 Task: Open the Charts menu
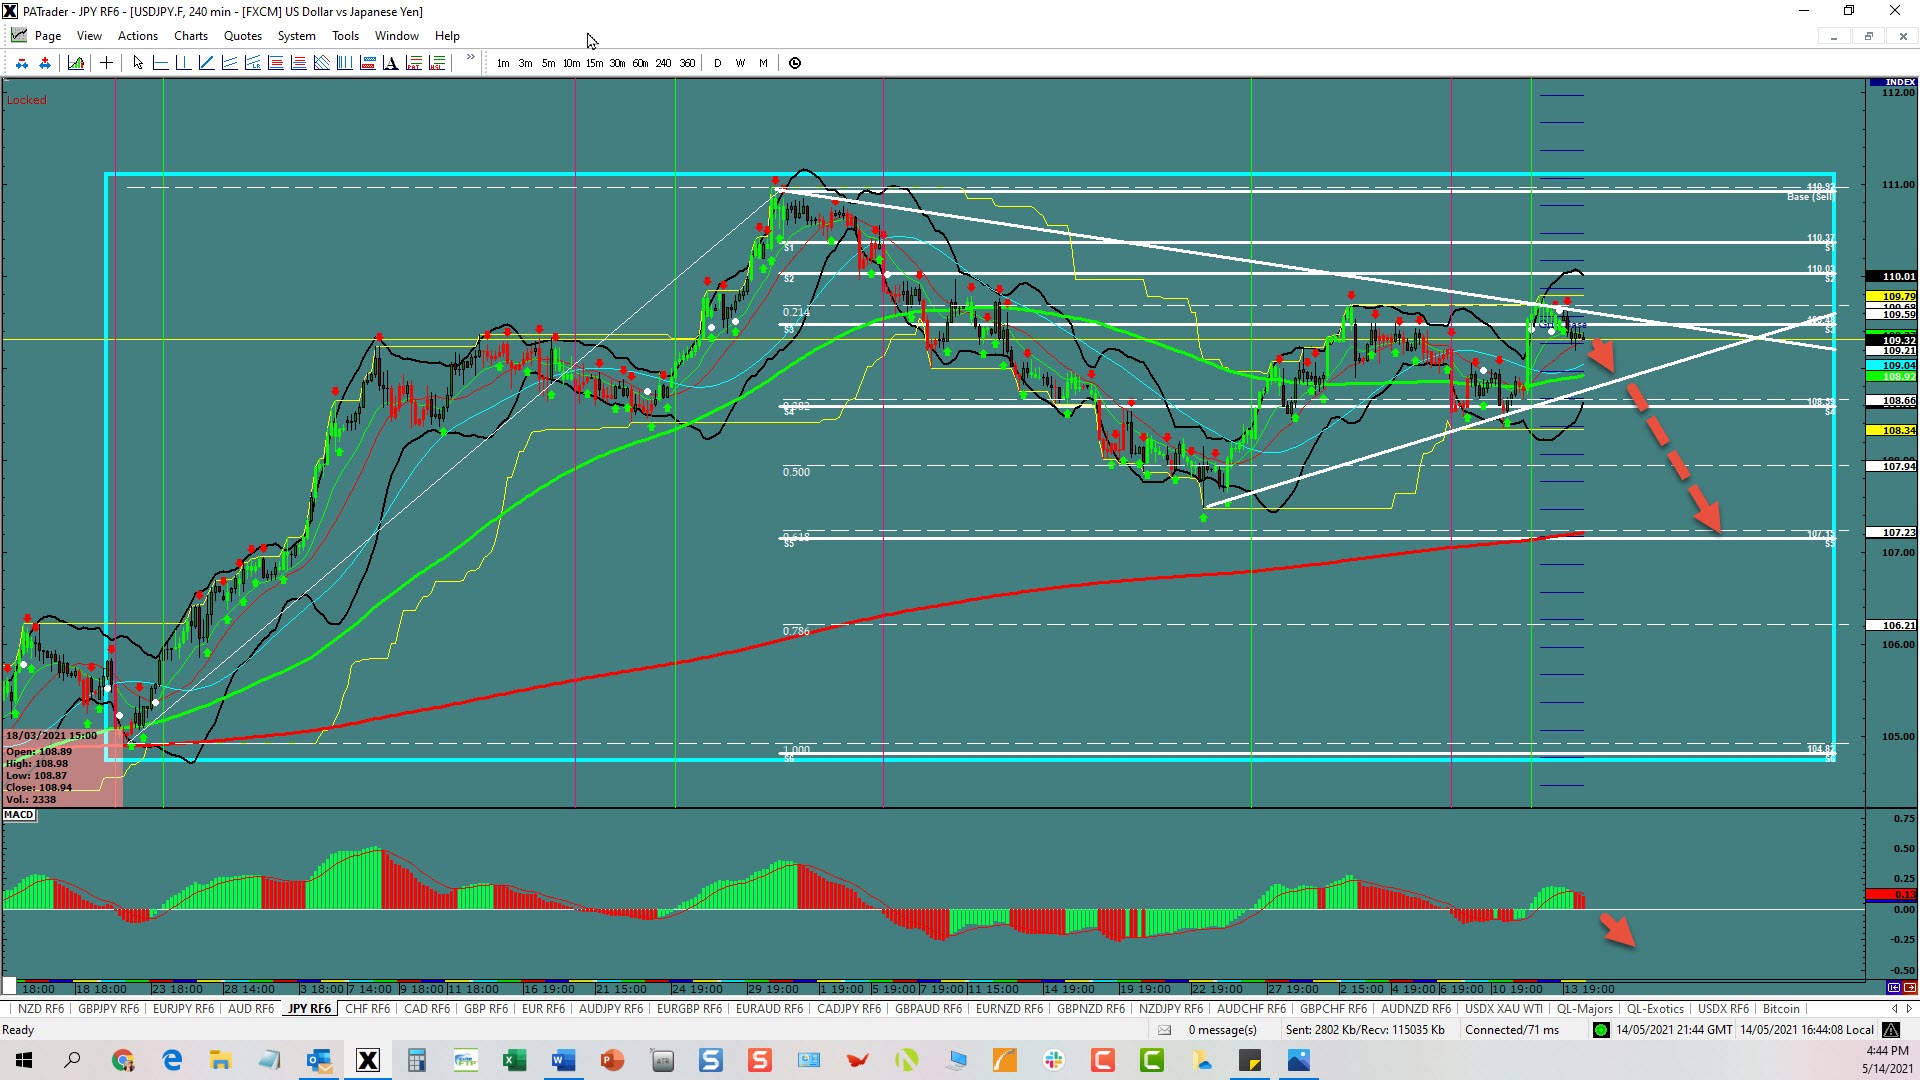point(190,36)
